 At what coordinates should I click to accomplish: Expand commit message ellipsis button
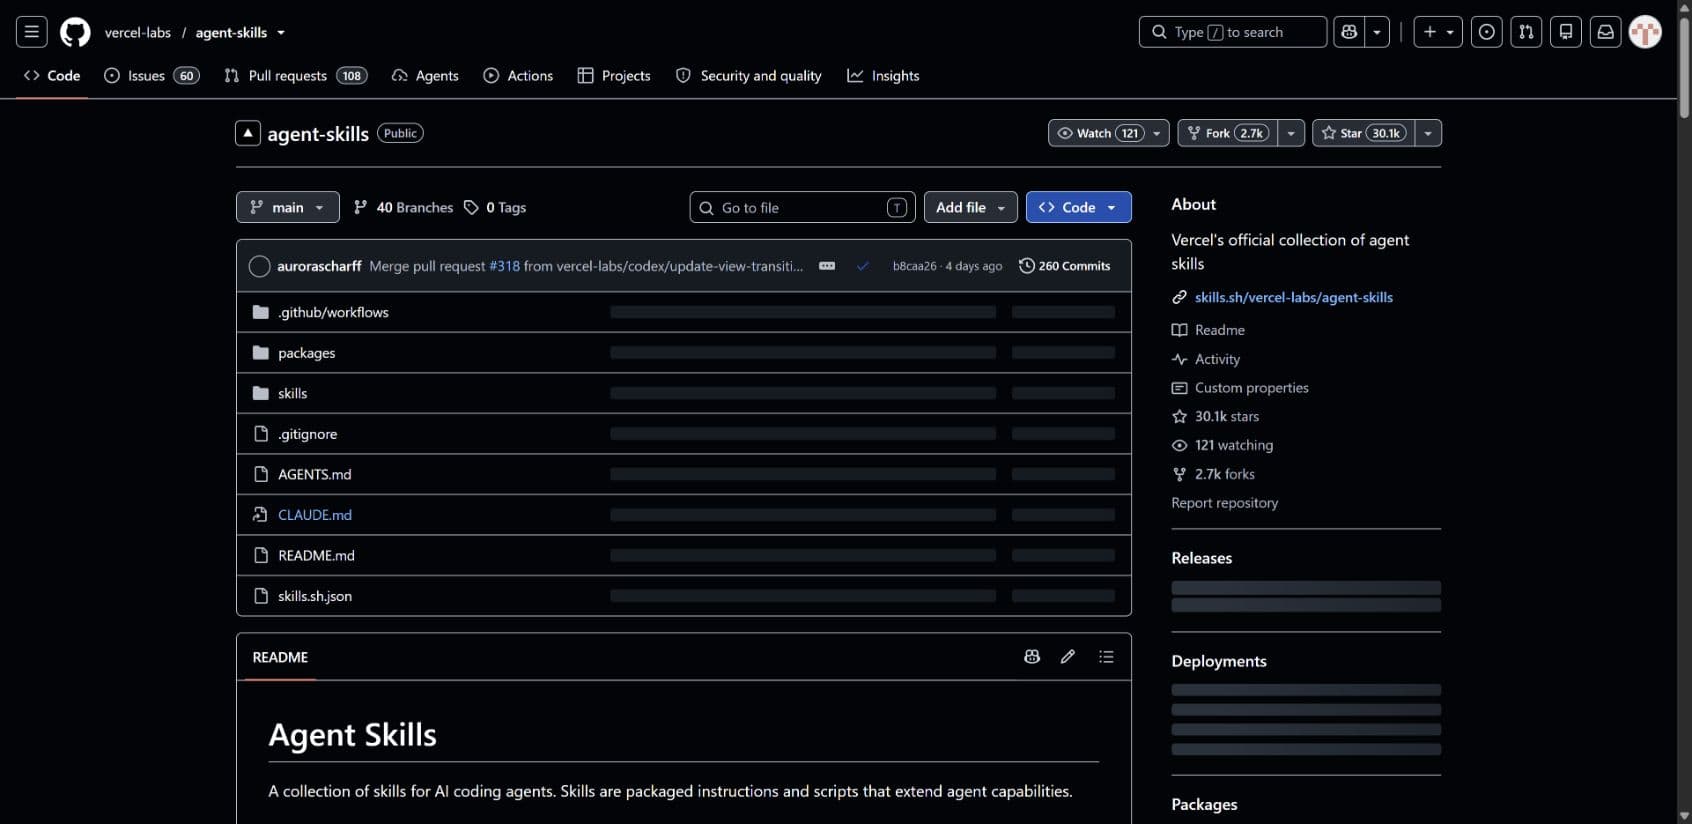click(x=827, y=266)
